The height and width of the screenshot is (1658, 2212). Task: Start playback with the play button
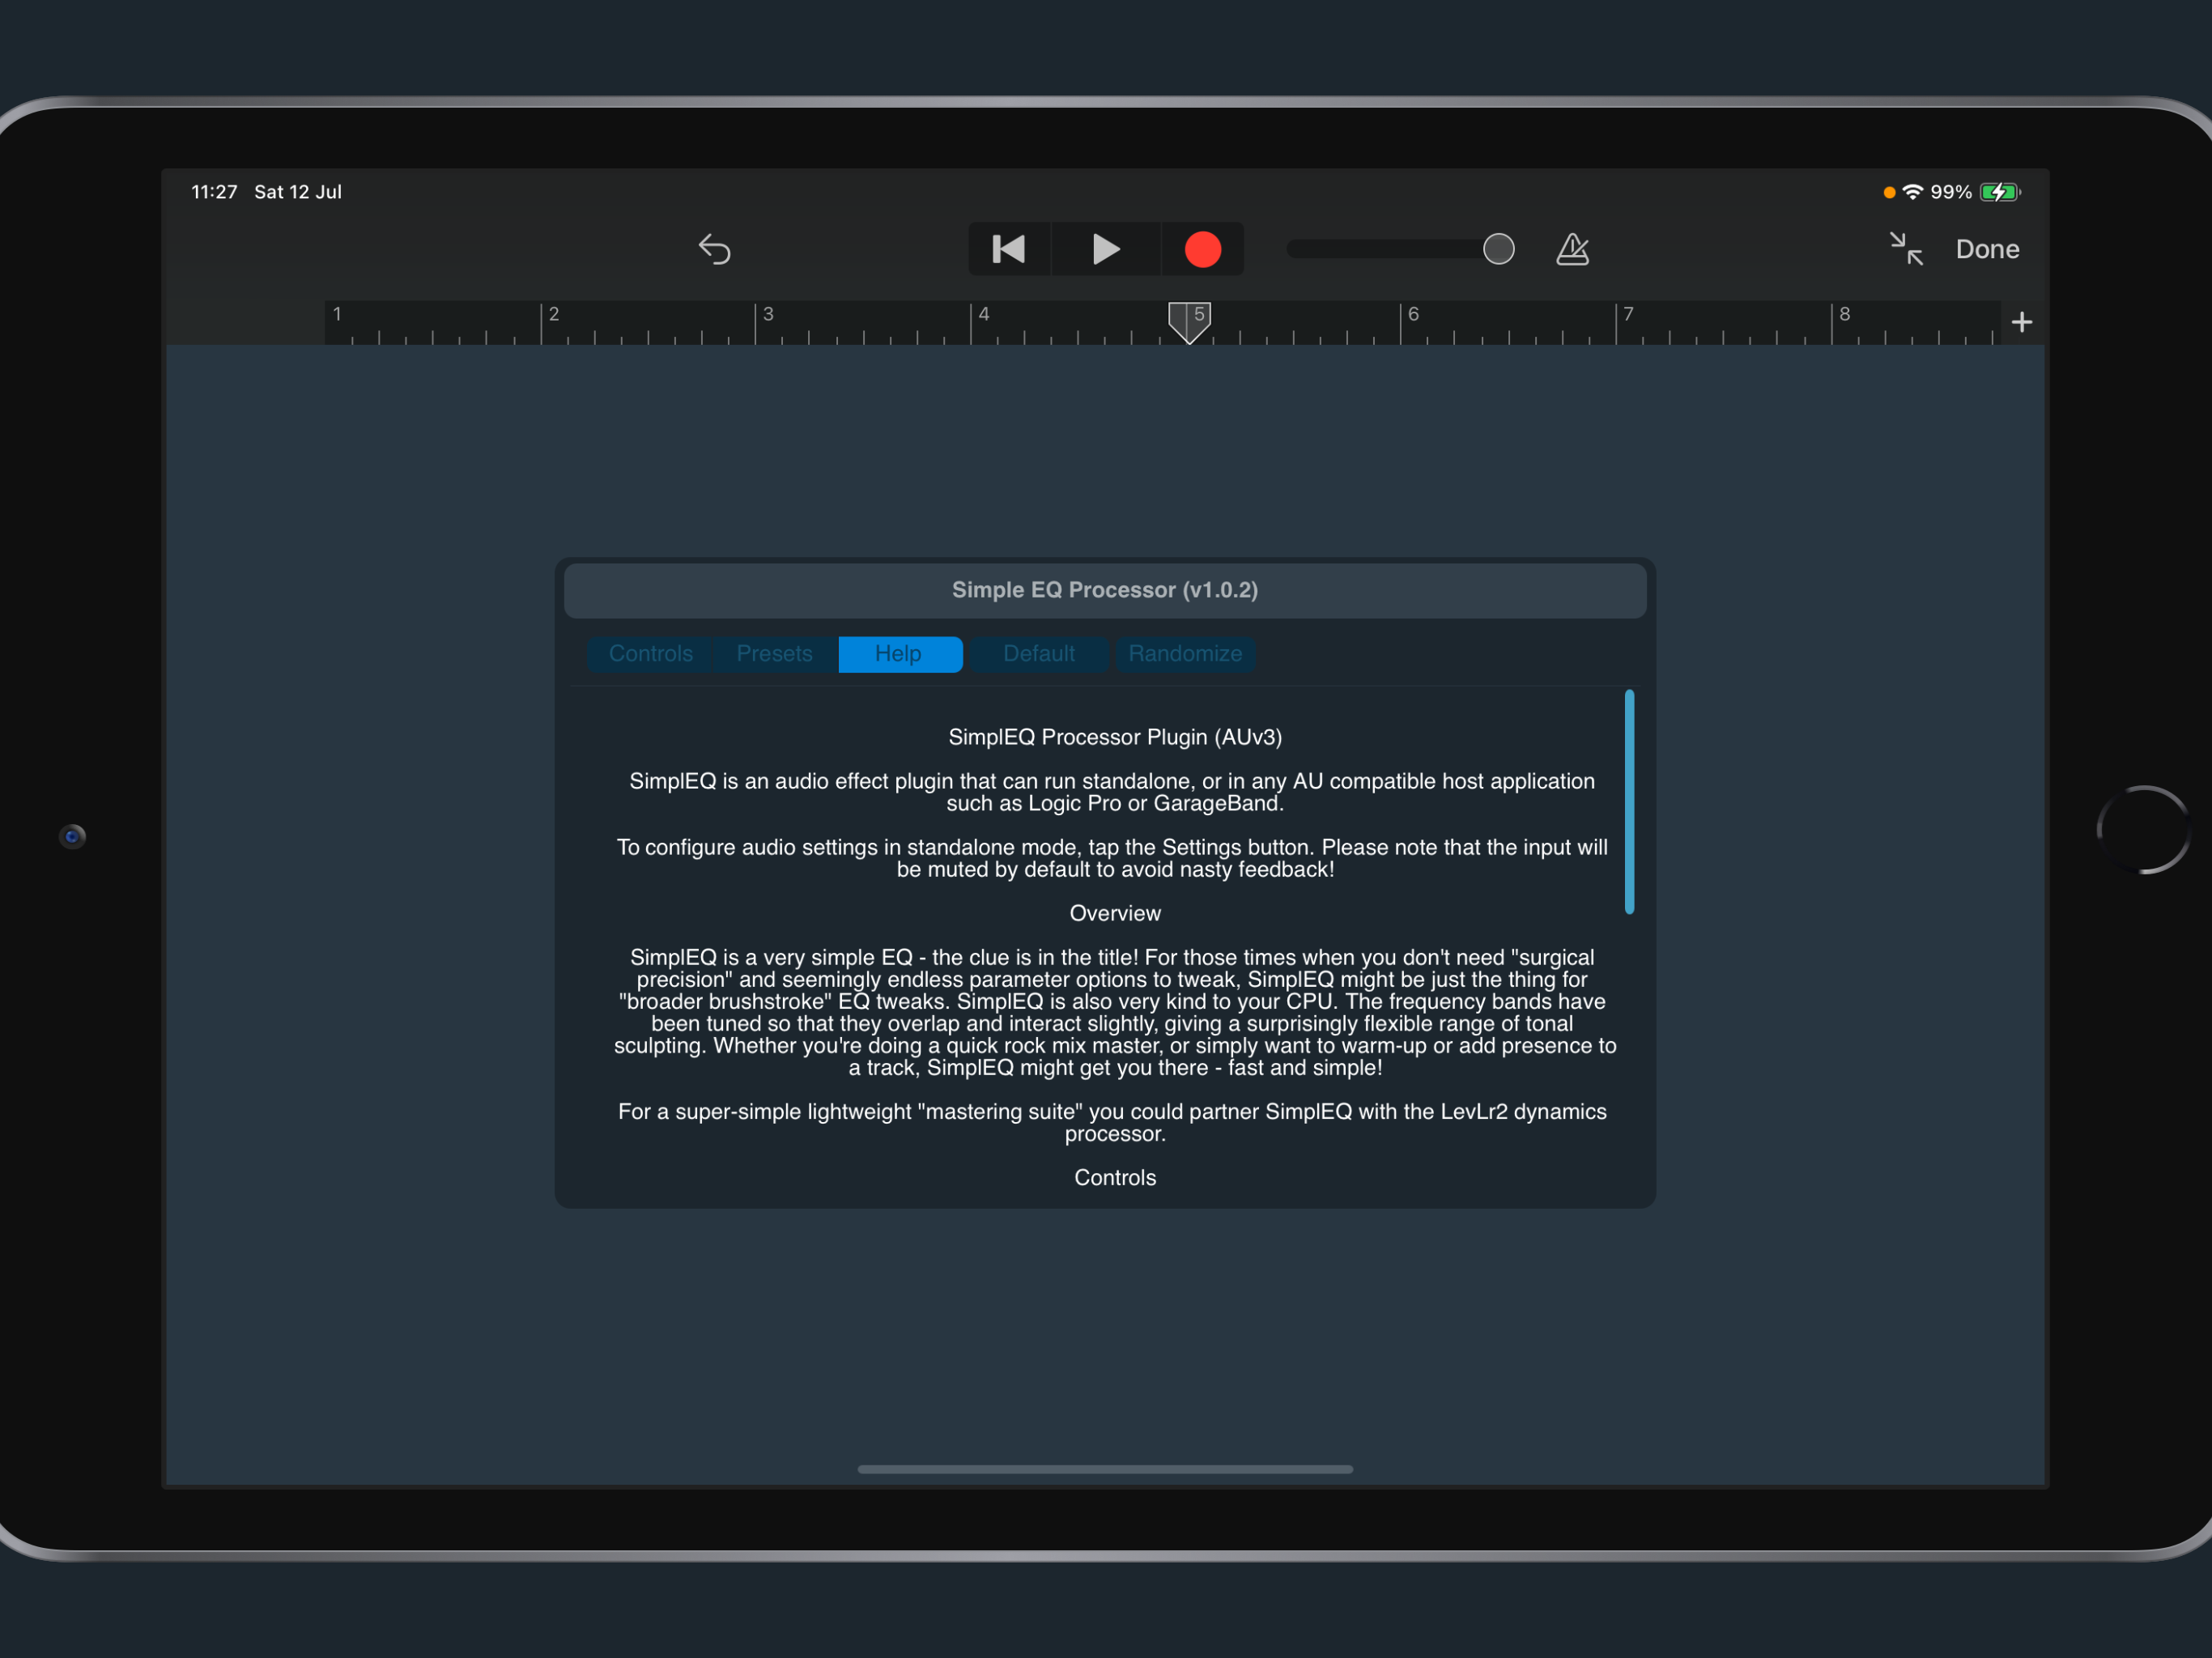tap(1105, 249)
